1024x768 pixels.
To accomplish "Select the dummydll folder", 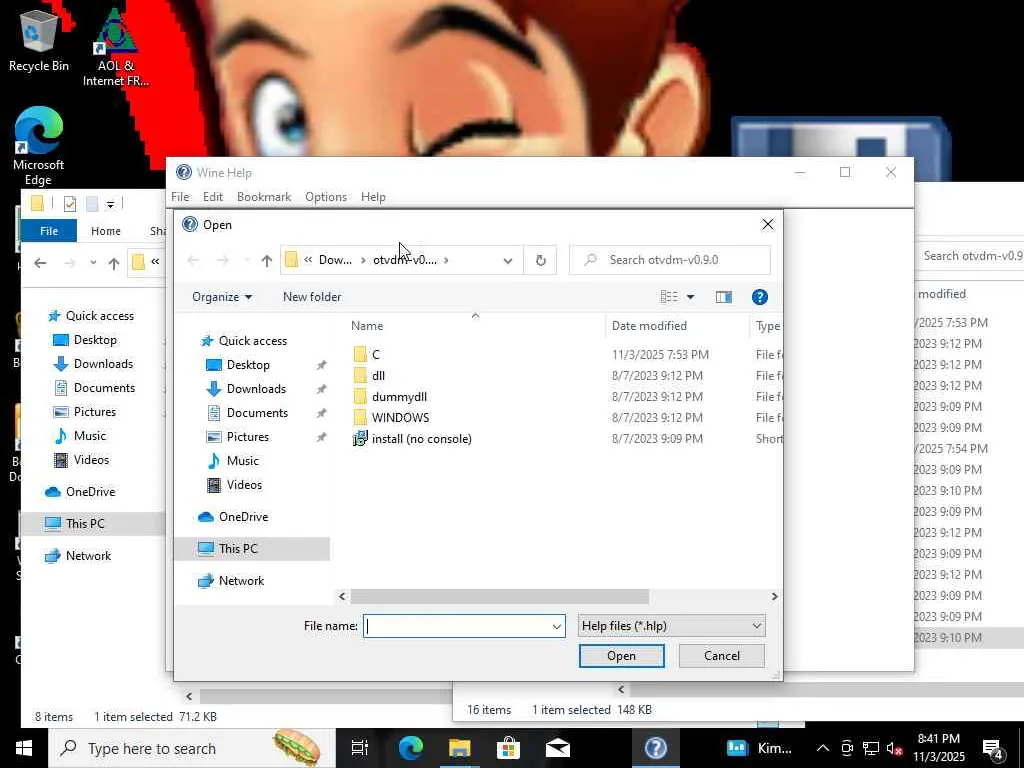I will click(x=399, y=396).
